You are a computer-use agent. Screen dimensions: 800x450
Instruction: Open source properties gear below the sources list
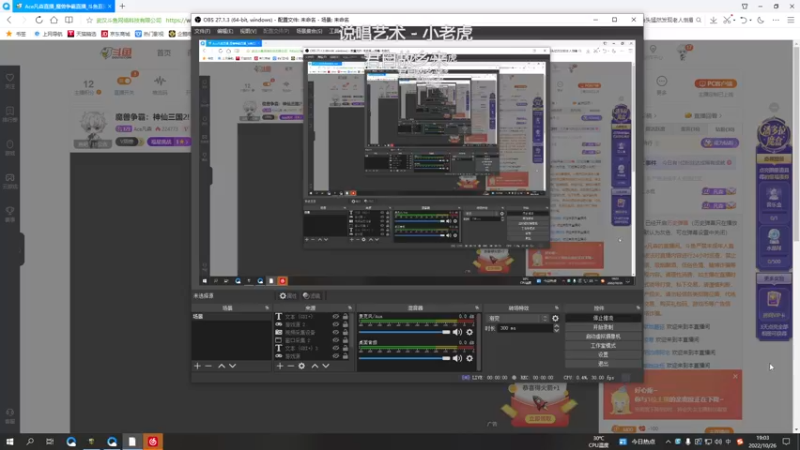302,366
